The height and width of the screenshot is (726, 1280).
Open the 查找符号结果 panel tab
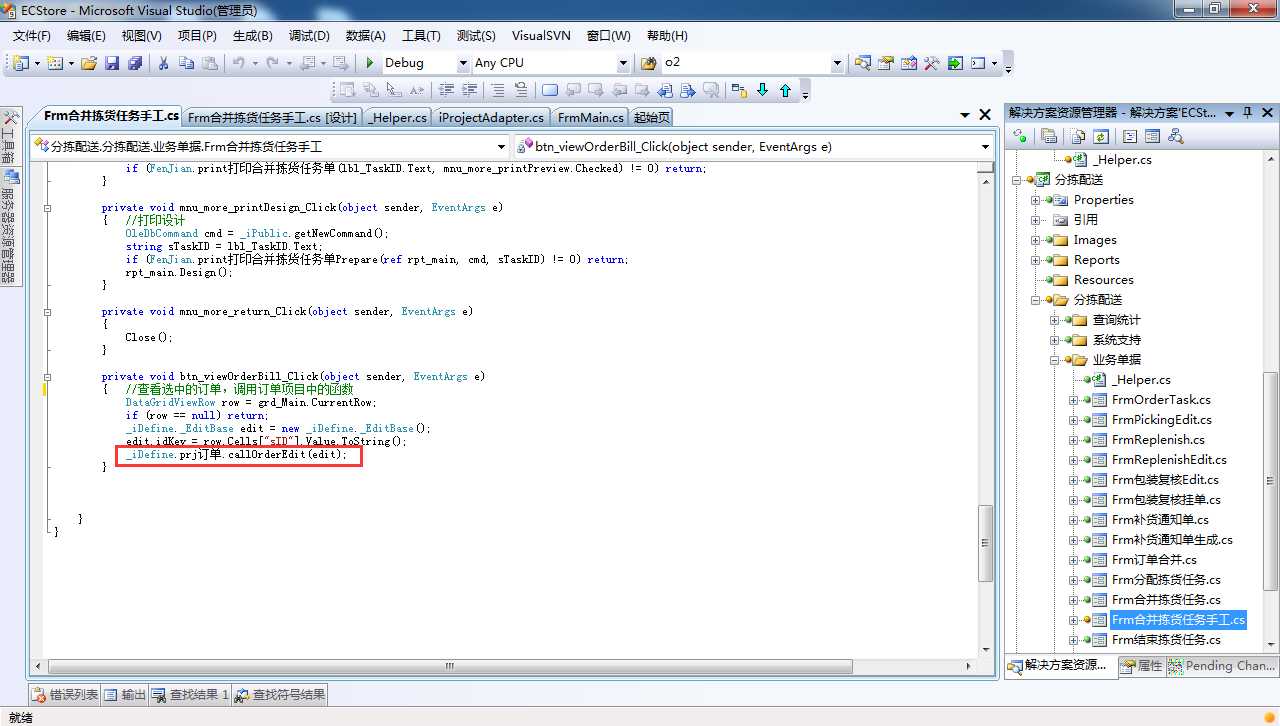280,695
